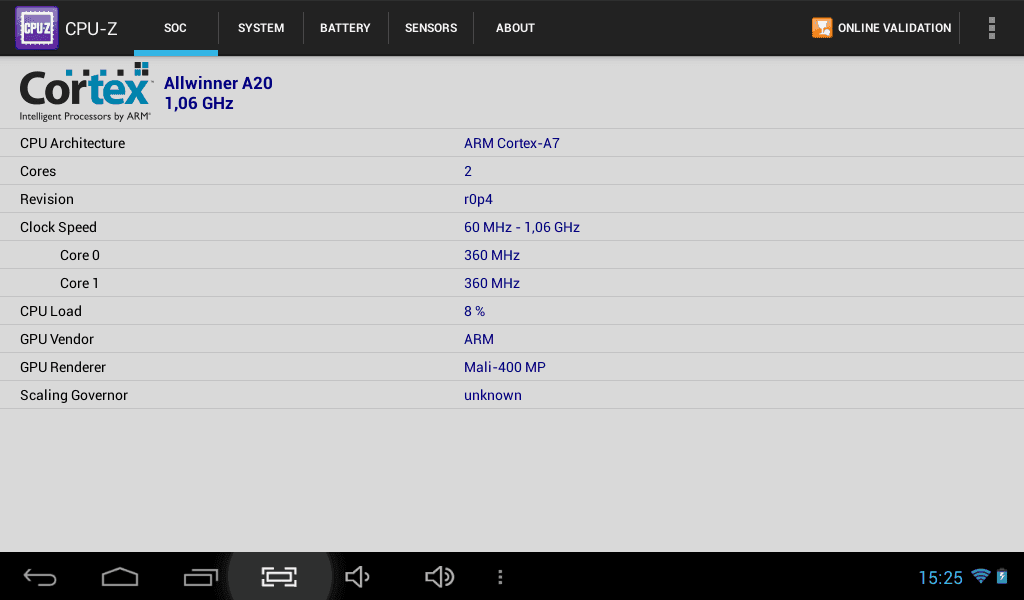Show the ABOUT tab
Screen dimensions: 1024x600
click(515, 28)
